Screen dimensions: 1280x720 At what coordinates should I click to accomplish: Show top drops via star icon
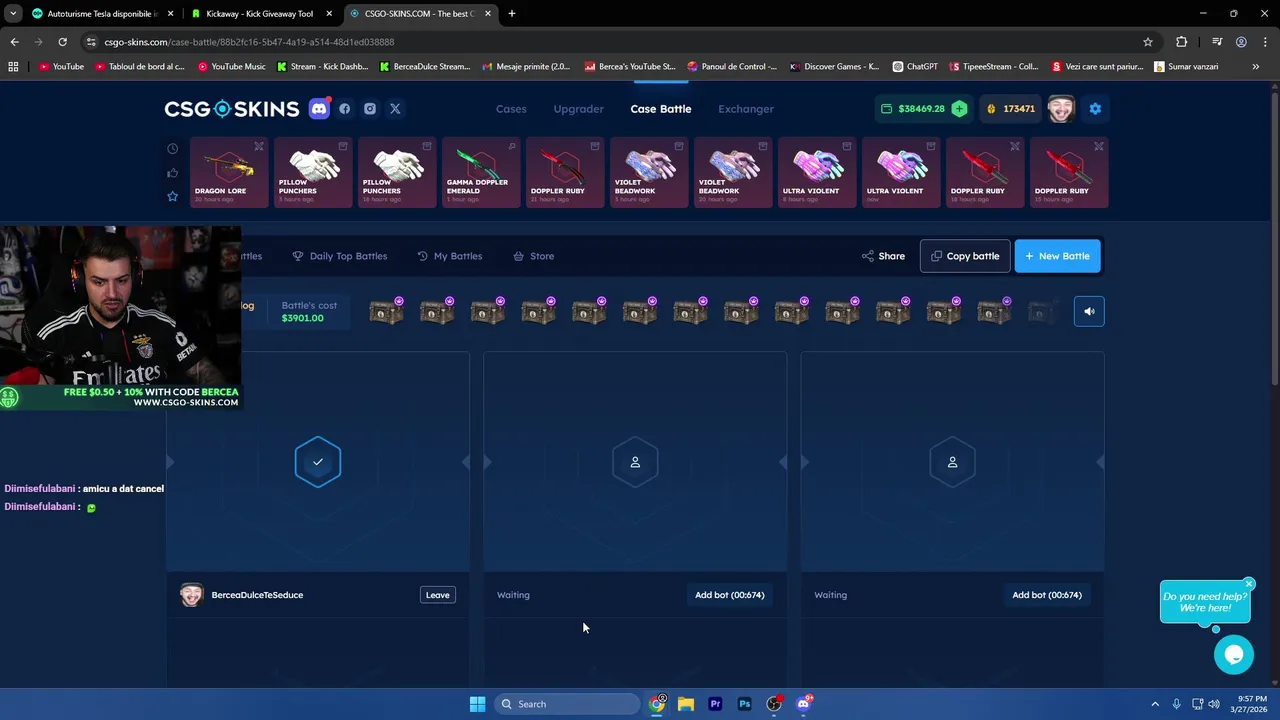tap(172, 196)
